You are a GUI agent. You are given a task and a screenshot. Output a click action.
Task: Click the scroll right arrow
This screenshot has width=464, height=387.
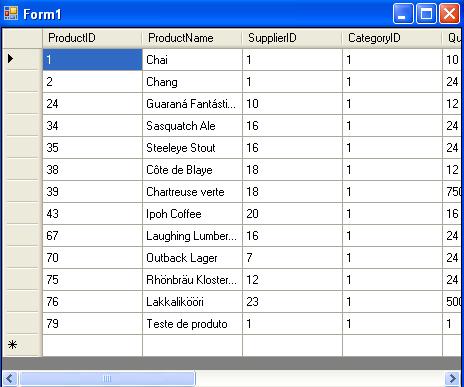[453, 378]
